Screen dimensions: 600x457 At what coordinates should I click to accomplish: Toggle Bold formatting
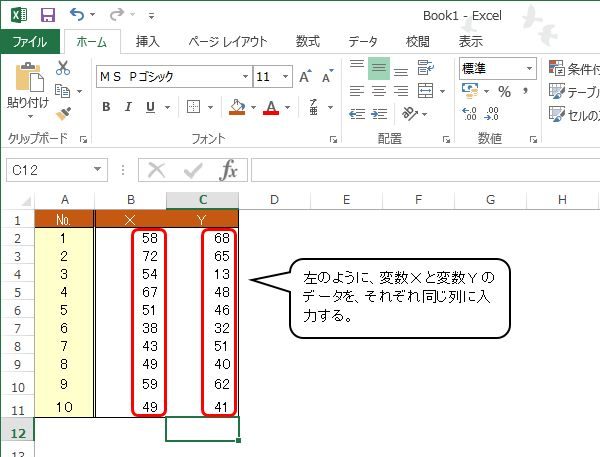106,108
